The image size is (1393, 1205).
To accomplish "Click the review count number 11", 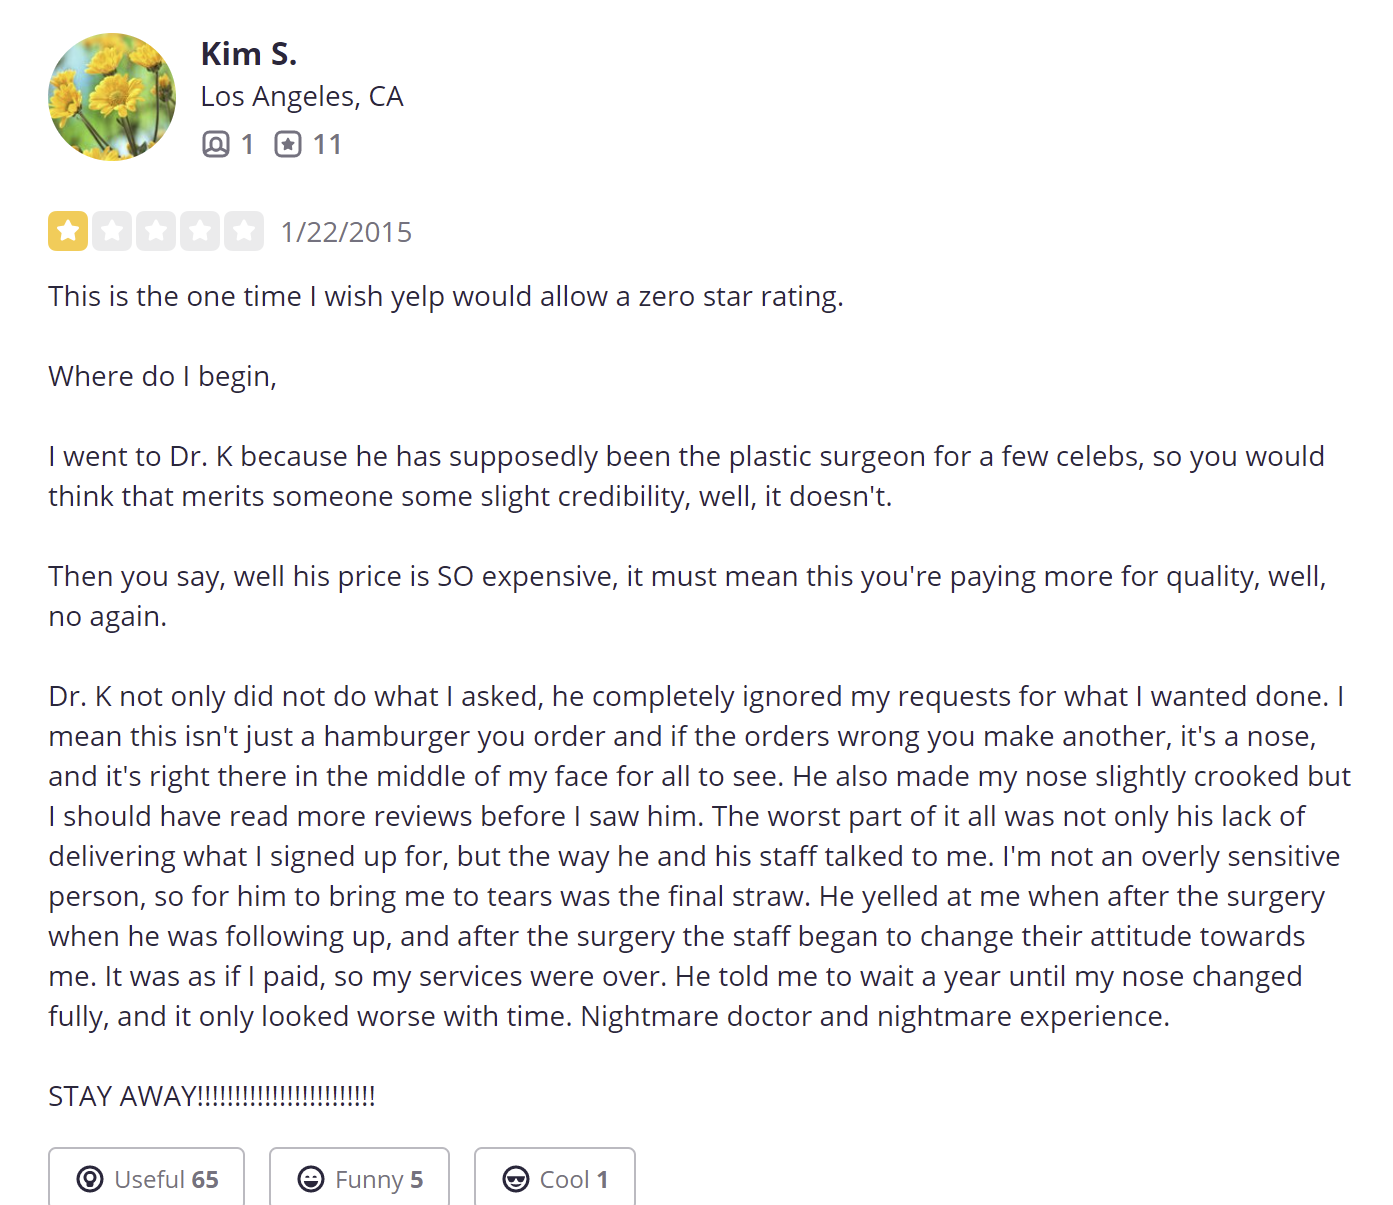I will pos(327,145).
